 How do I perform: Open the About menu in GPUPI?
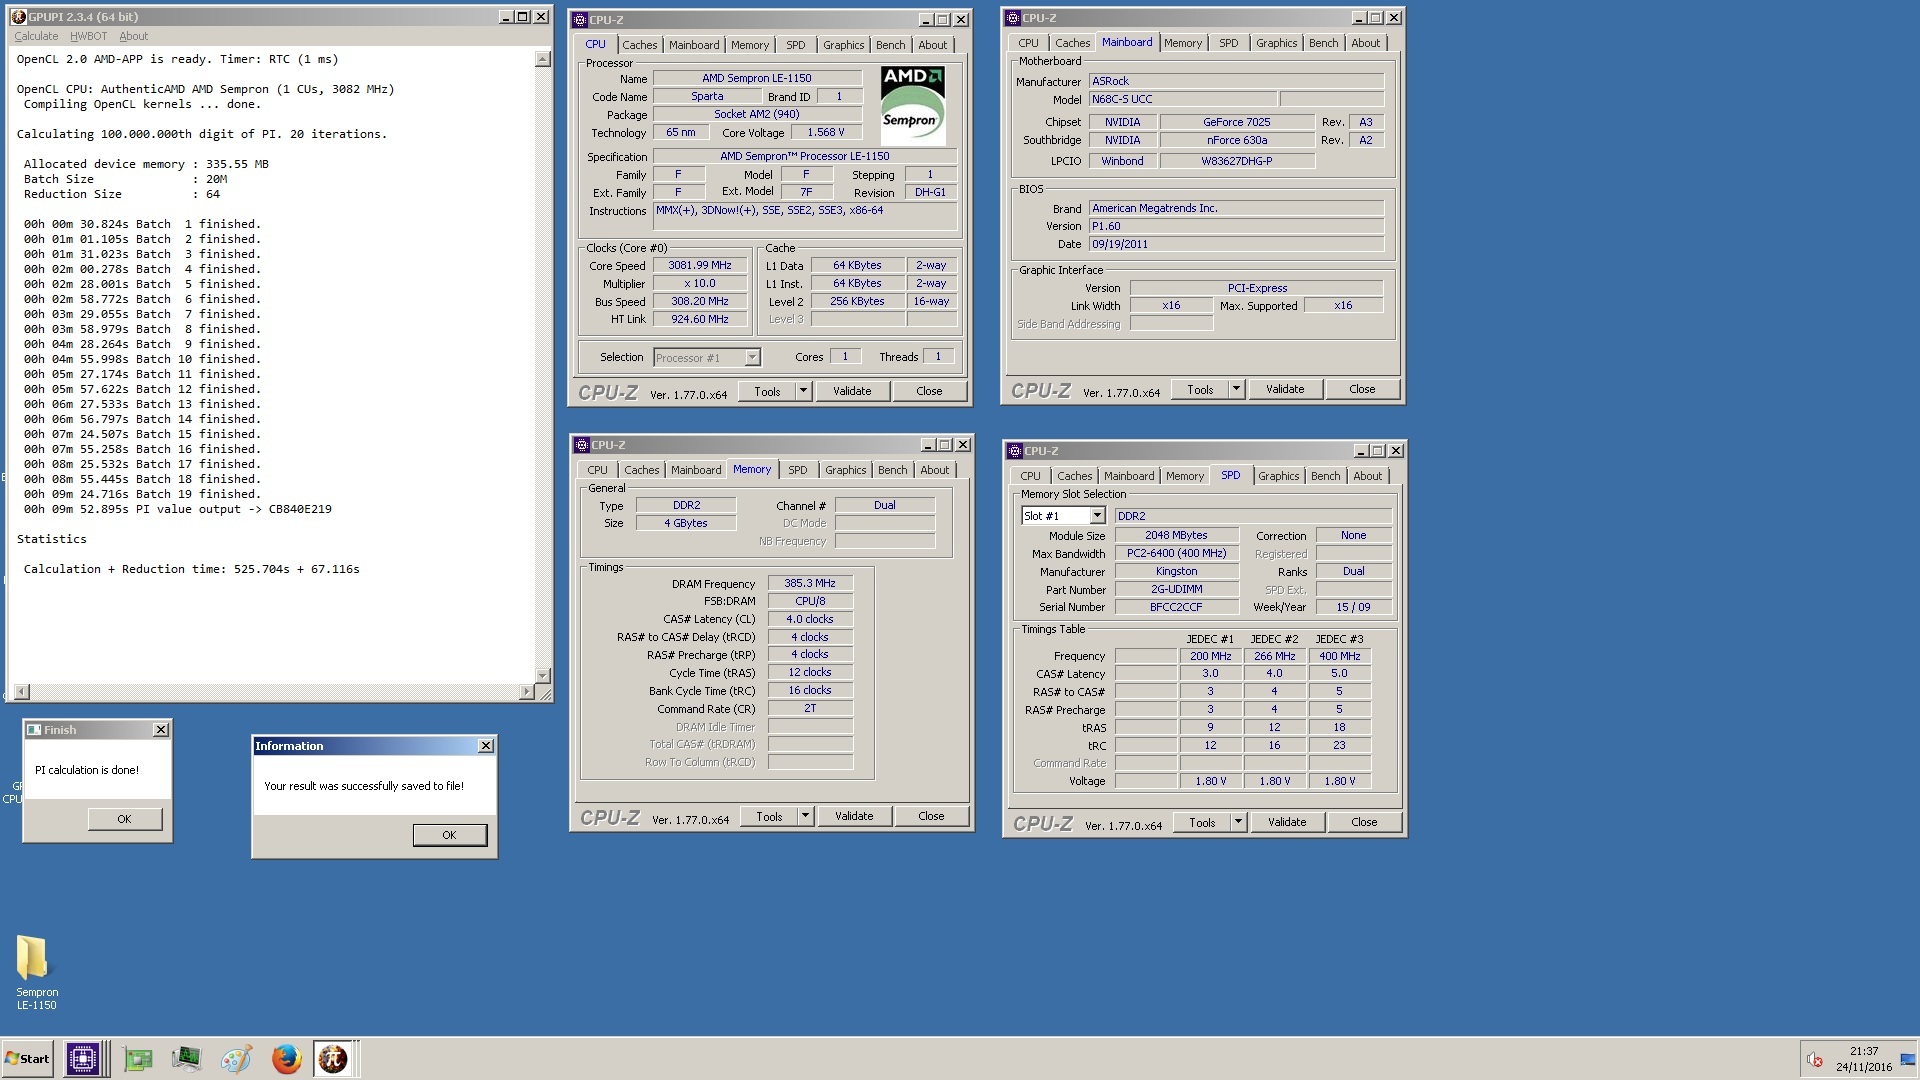point(133,36)
